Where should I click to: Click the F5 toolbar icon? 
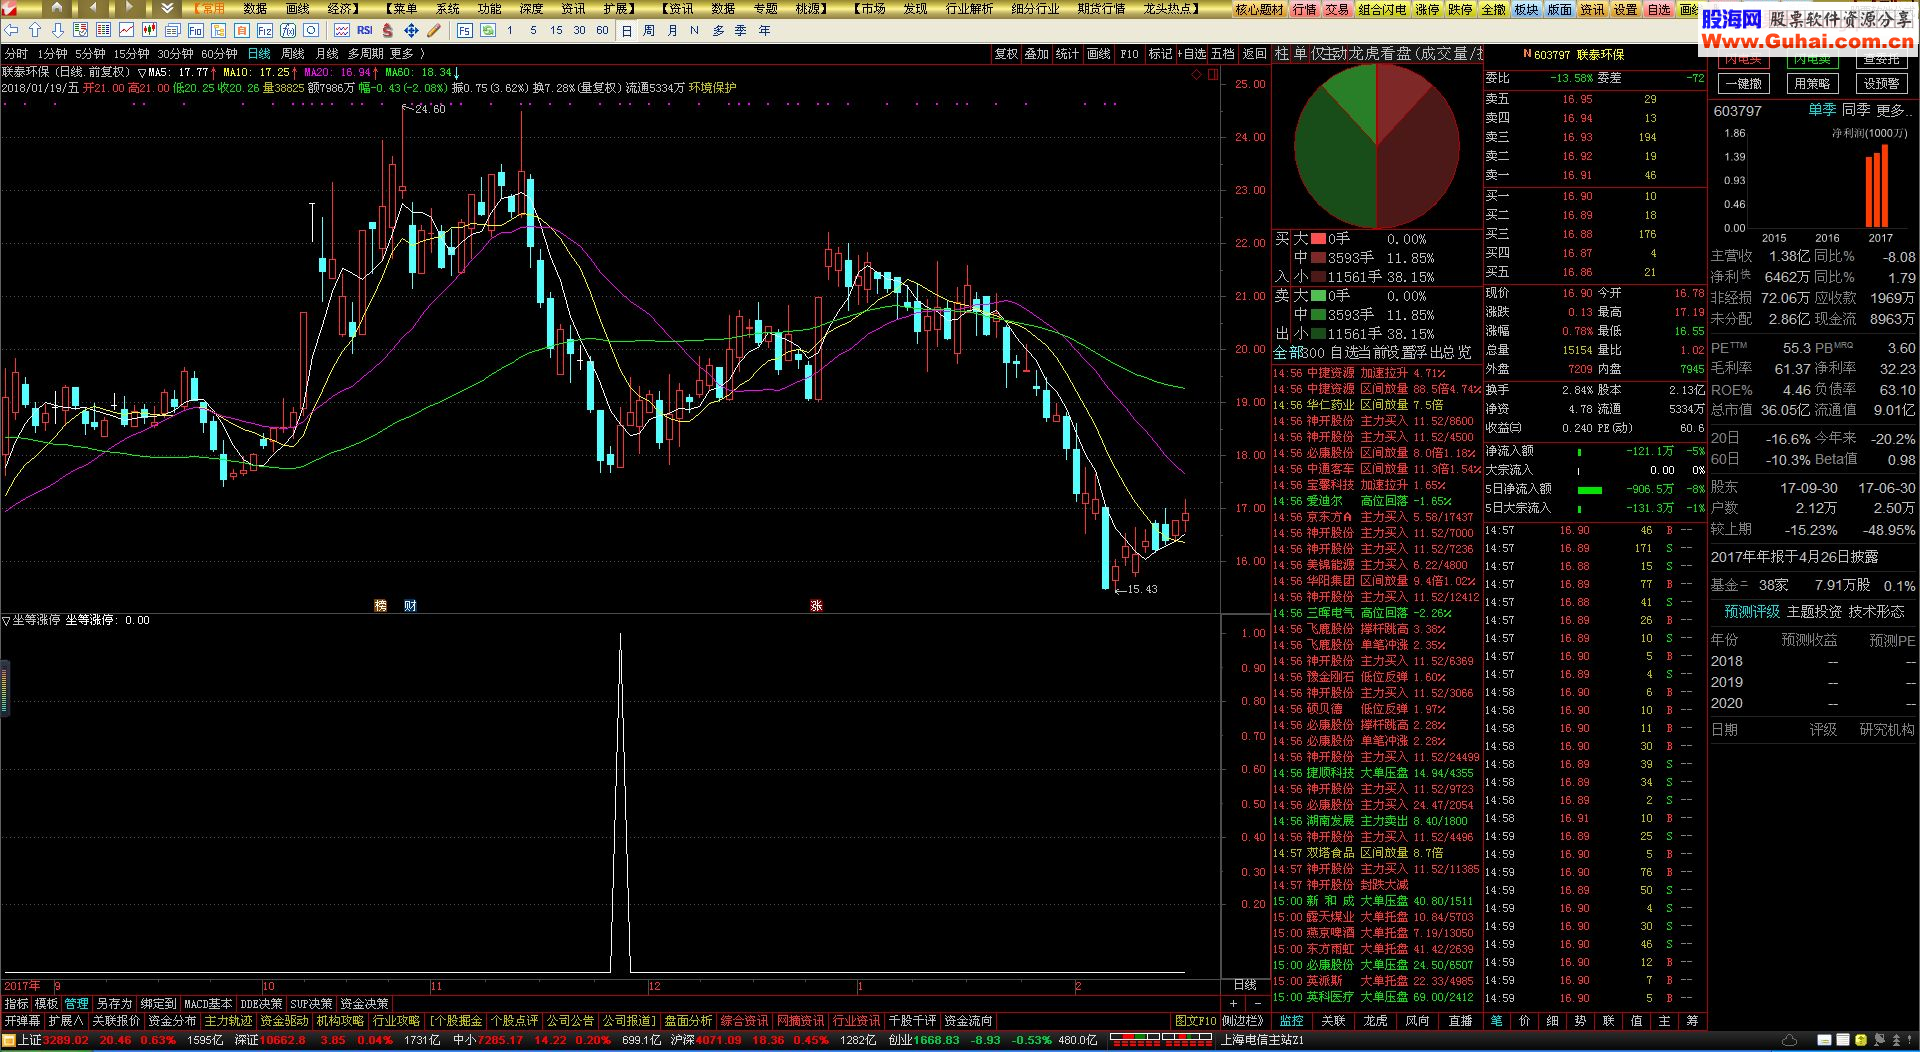tap(465, 31)
